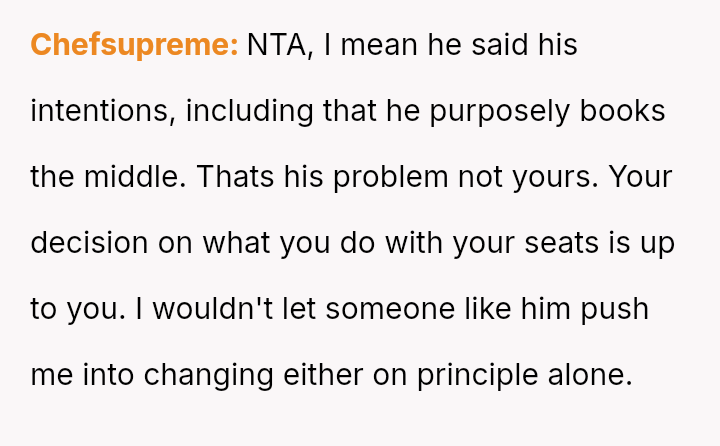Click the word 'problem' in the comment
Image resolution: width=720 pixels, height=446 pixels.
390,177
